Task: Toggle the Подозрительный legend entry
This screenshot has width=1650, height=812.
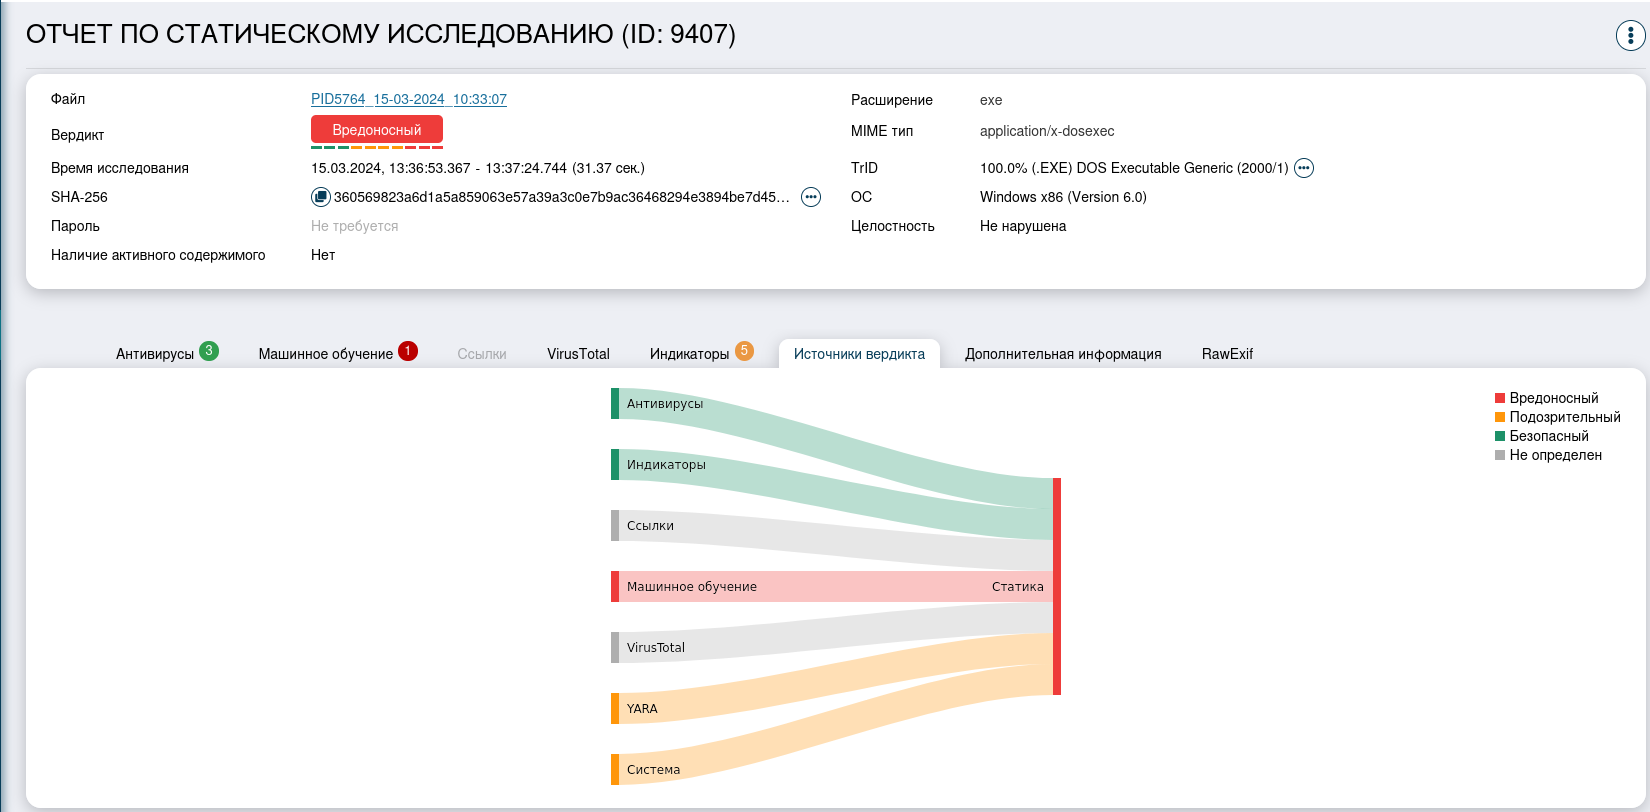Action: [1564, 417]
